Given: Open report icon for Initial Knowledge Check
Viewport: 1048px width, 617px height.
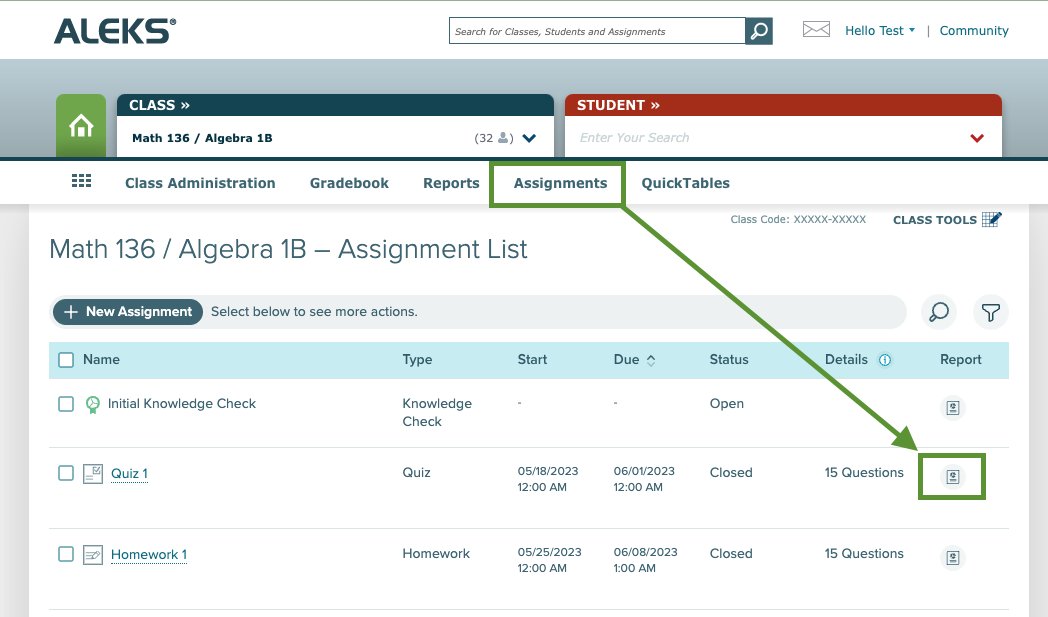Looking at the screenshot, I should 953,408.
